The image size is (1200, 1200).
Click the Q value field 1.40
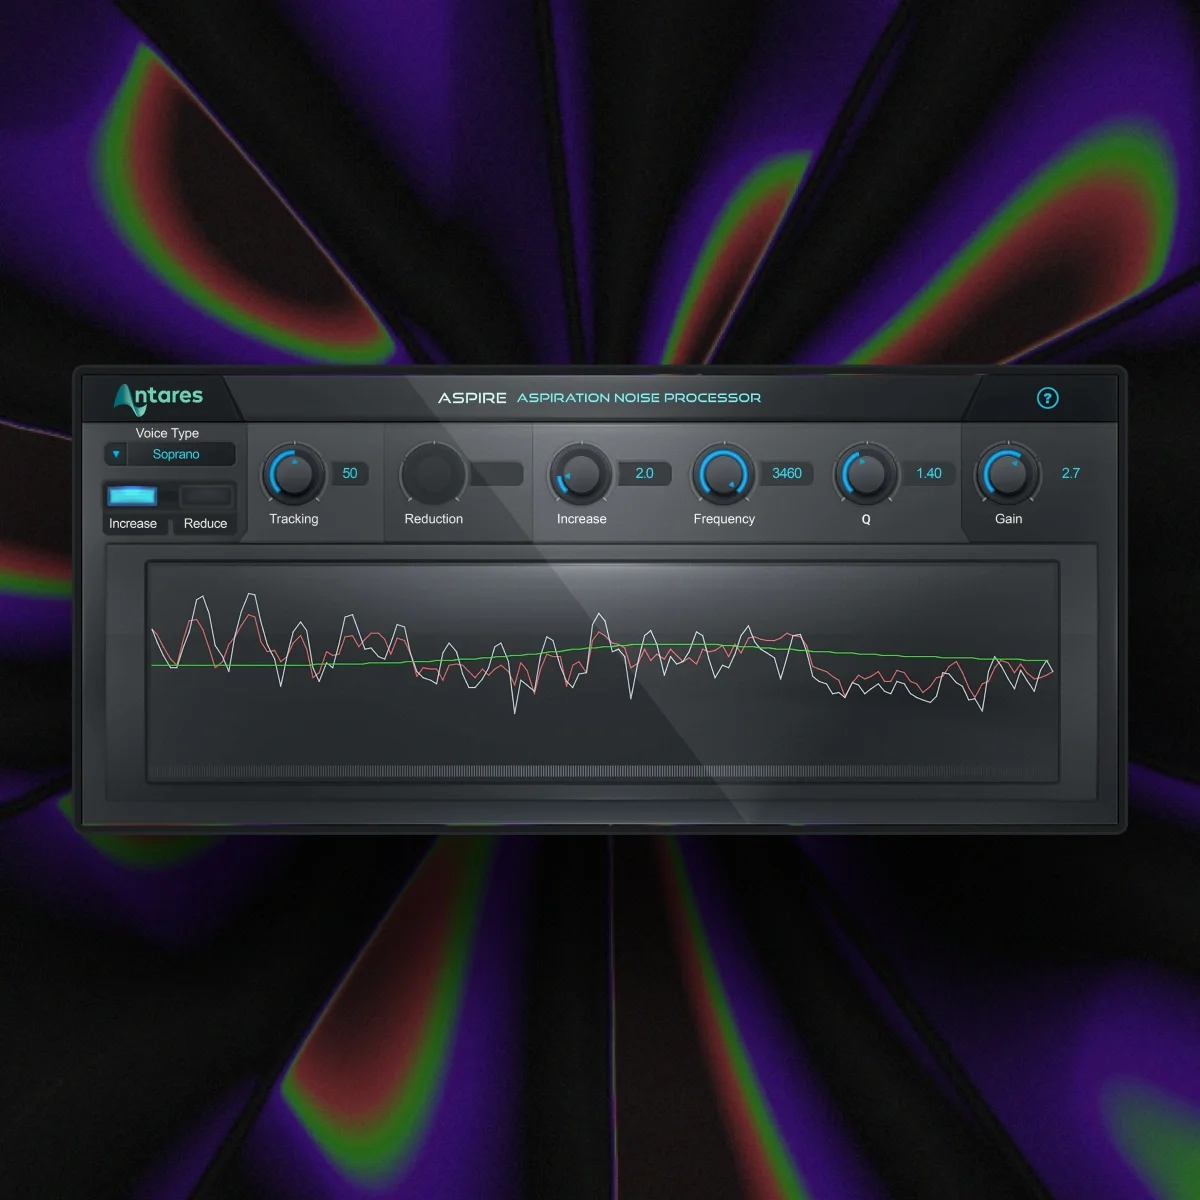pyautogui.click(x=929, y=473)
